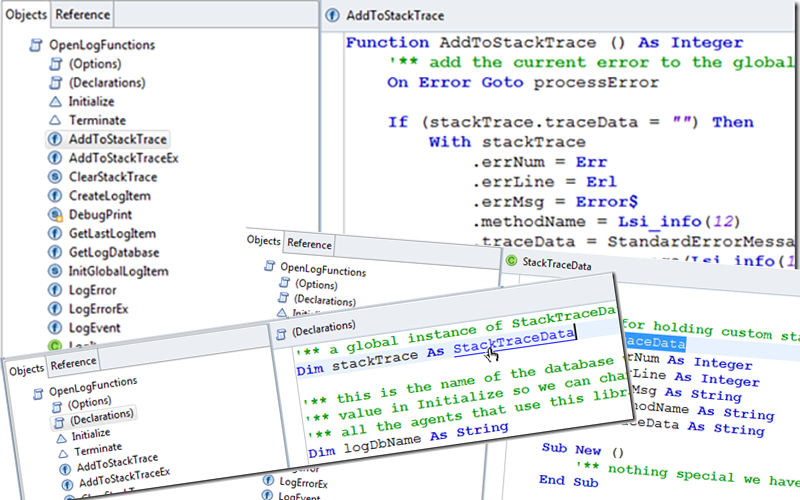Click class icon in StackTraceData header

pos(511,261)
